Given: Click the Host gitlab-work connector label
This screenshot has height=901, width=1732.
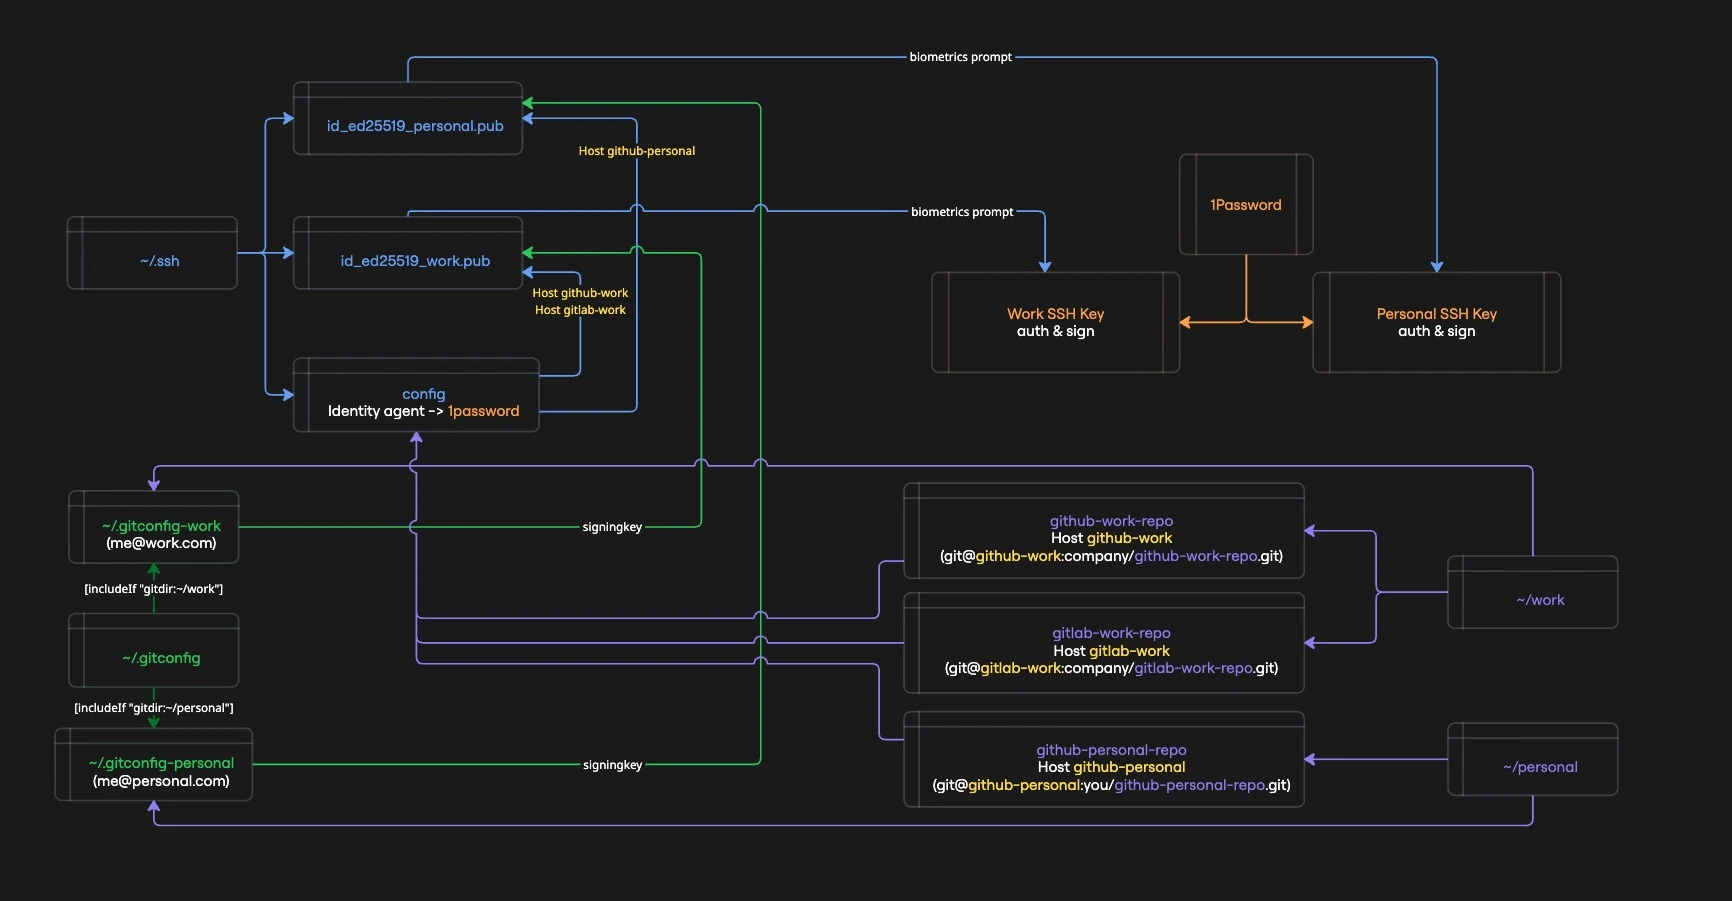Looking at the screenshot, I should pyautogui.click(x=580, y=310).
